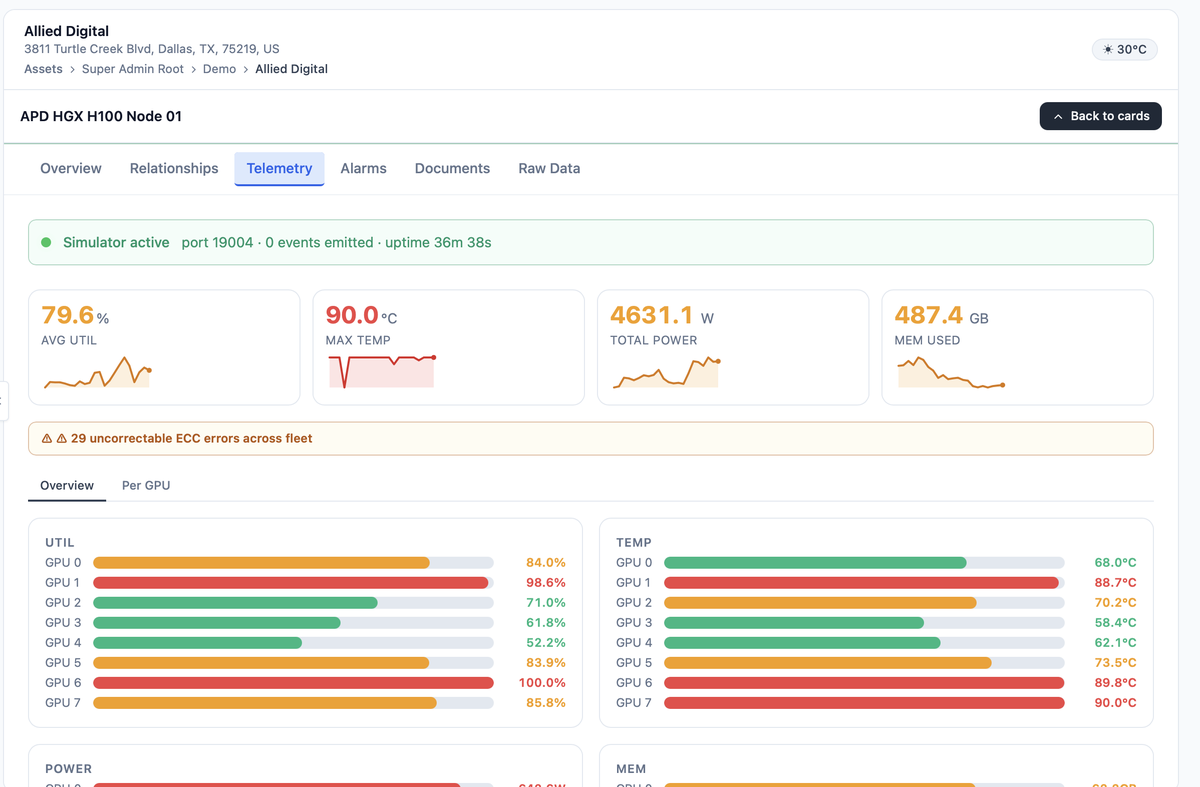Click the 4631.1 W total power value

pos(662,315)
